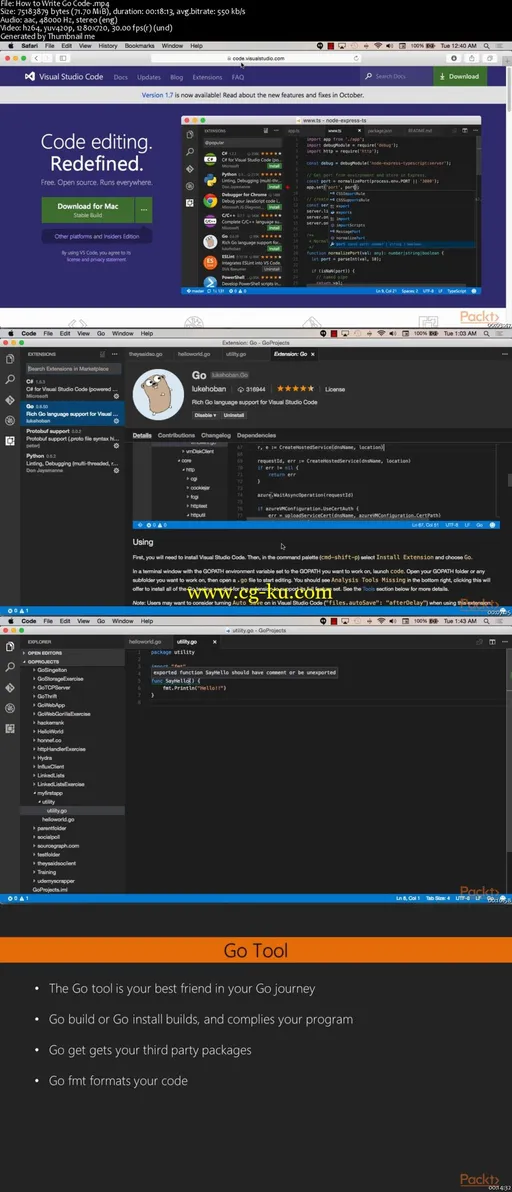Click Download for Mac Stable Build button

pos(87,211)
